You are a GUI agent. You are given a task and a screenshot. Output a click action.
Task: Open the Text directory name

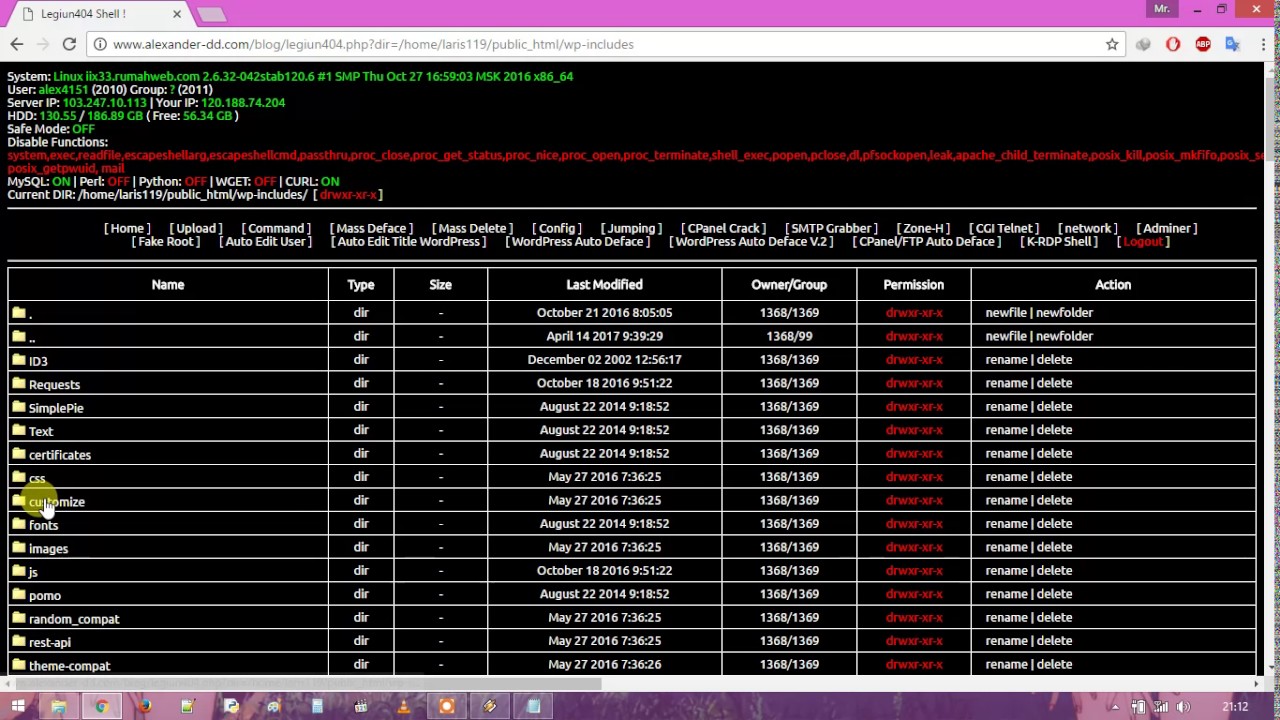[x=41, y=431]
